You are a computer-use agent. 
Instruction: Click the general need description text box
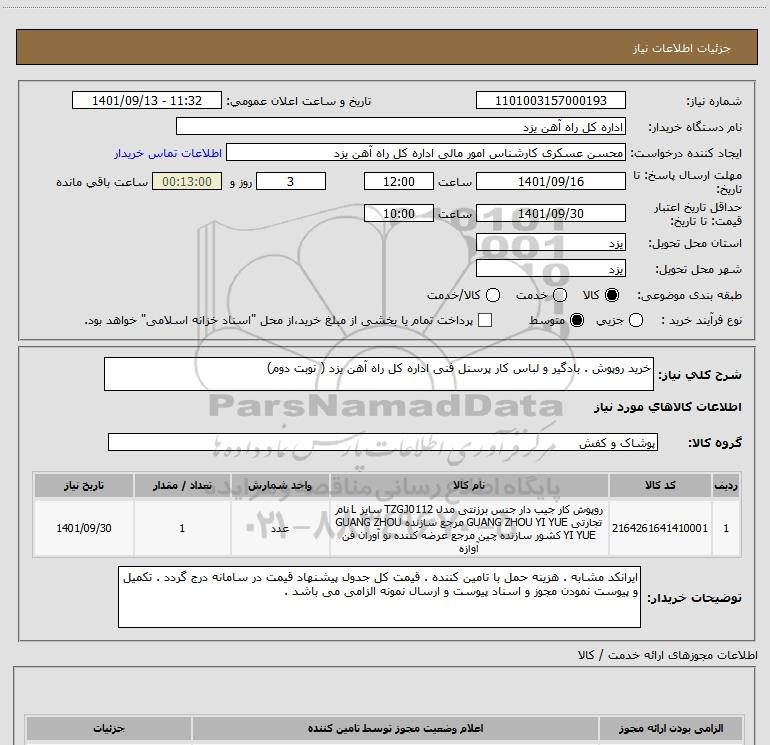coord(379,374)
